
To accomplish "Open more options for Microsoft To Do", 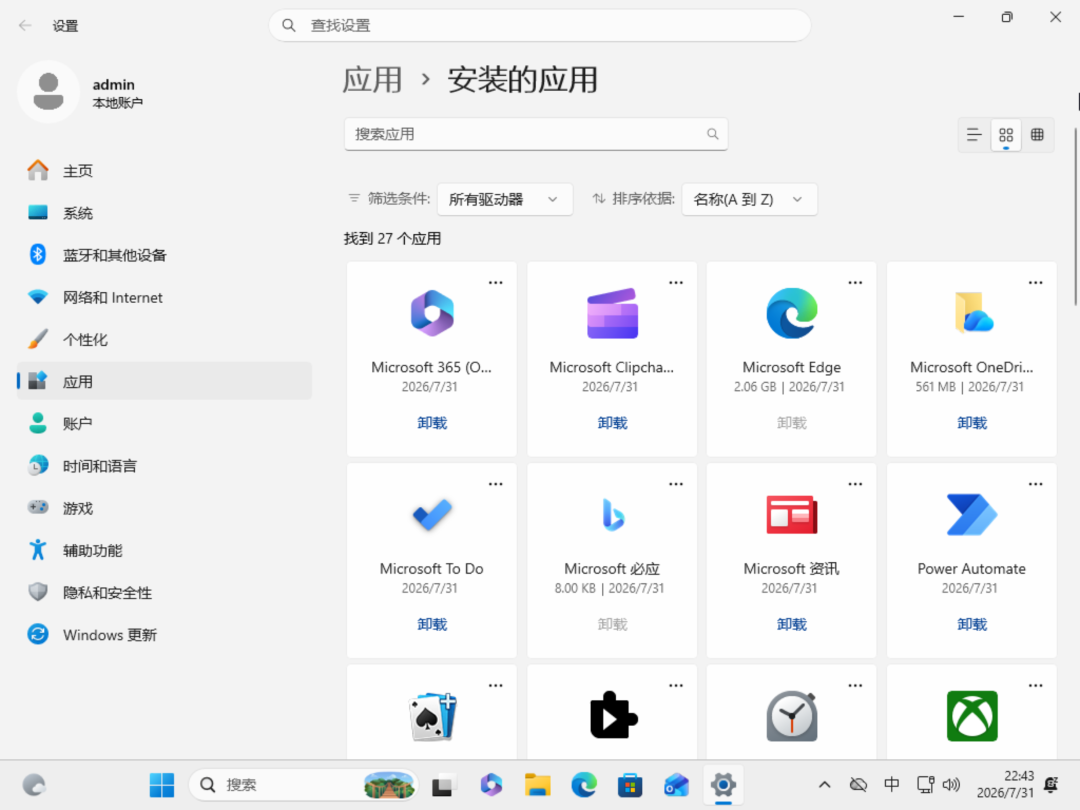I will coord(496,484).
